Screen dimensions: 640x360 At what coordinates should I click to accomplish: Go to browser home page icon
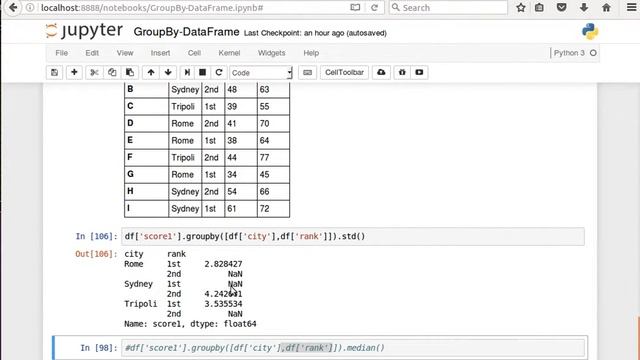pyautogui.click(x=606, y=7)
